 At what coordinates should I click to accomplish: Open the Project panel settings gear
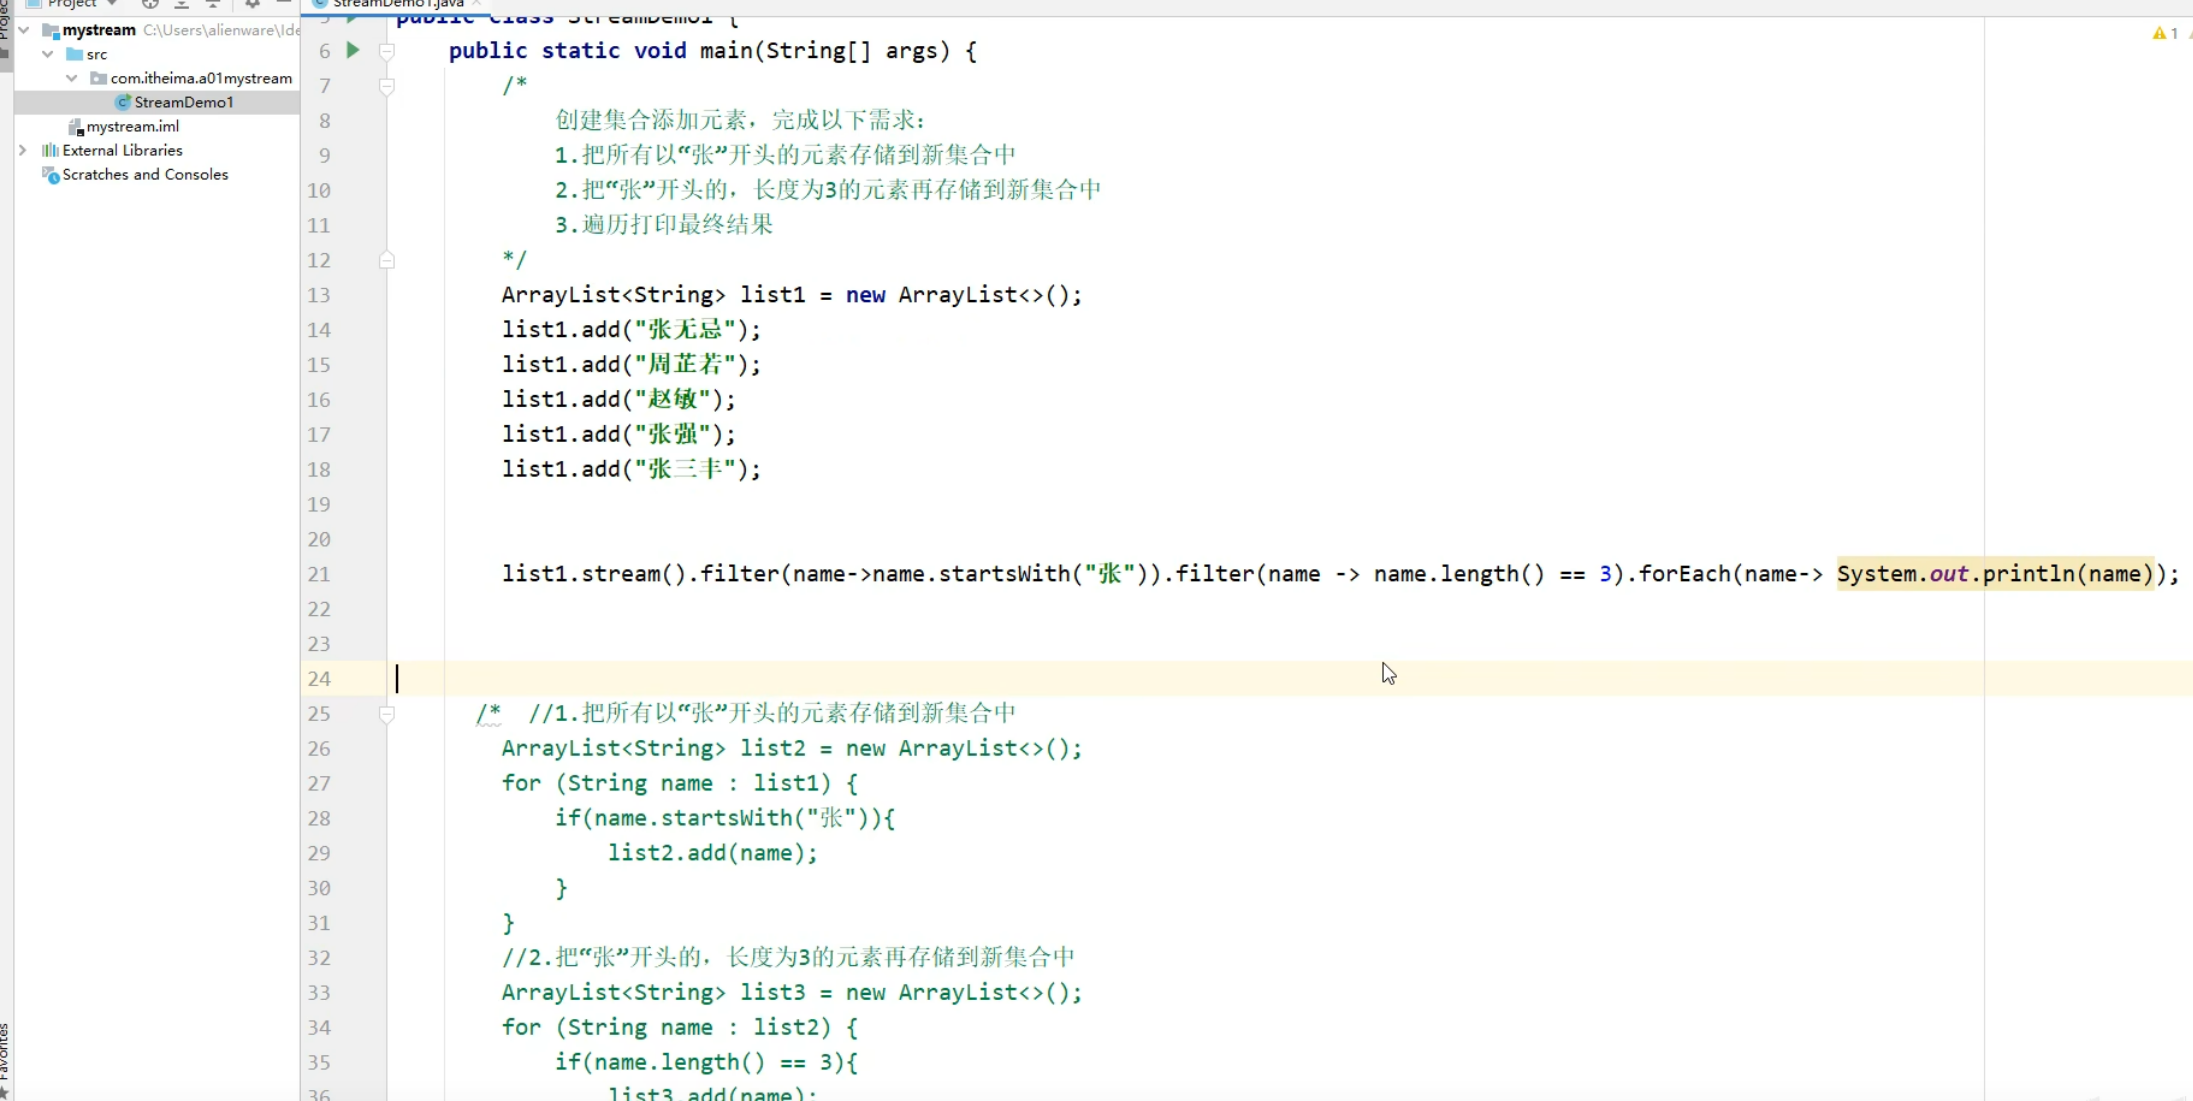pyautogui.click(x=251, y=5)
